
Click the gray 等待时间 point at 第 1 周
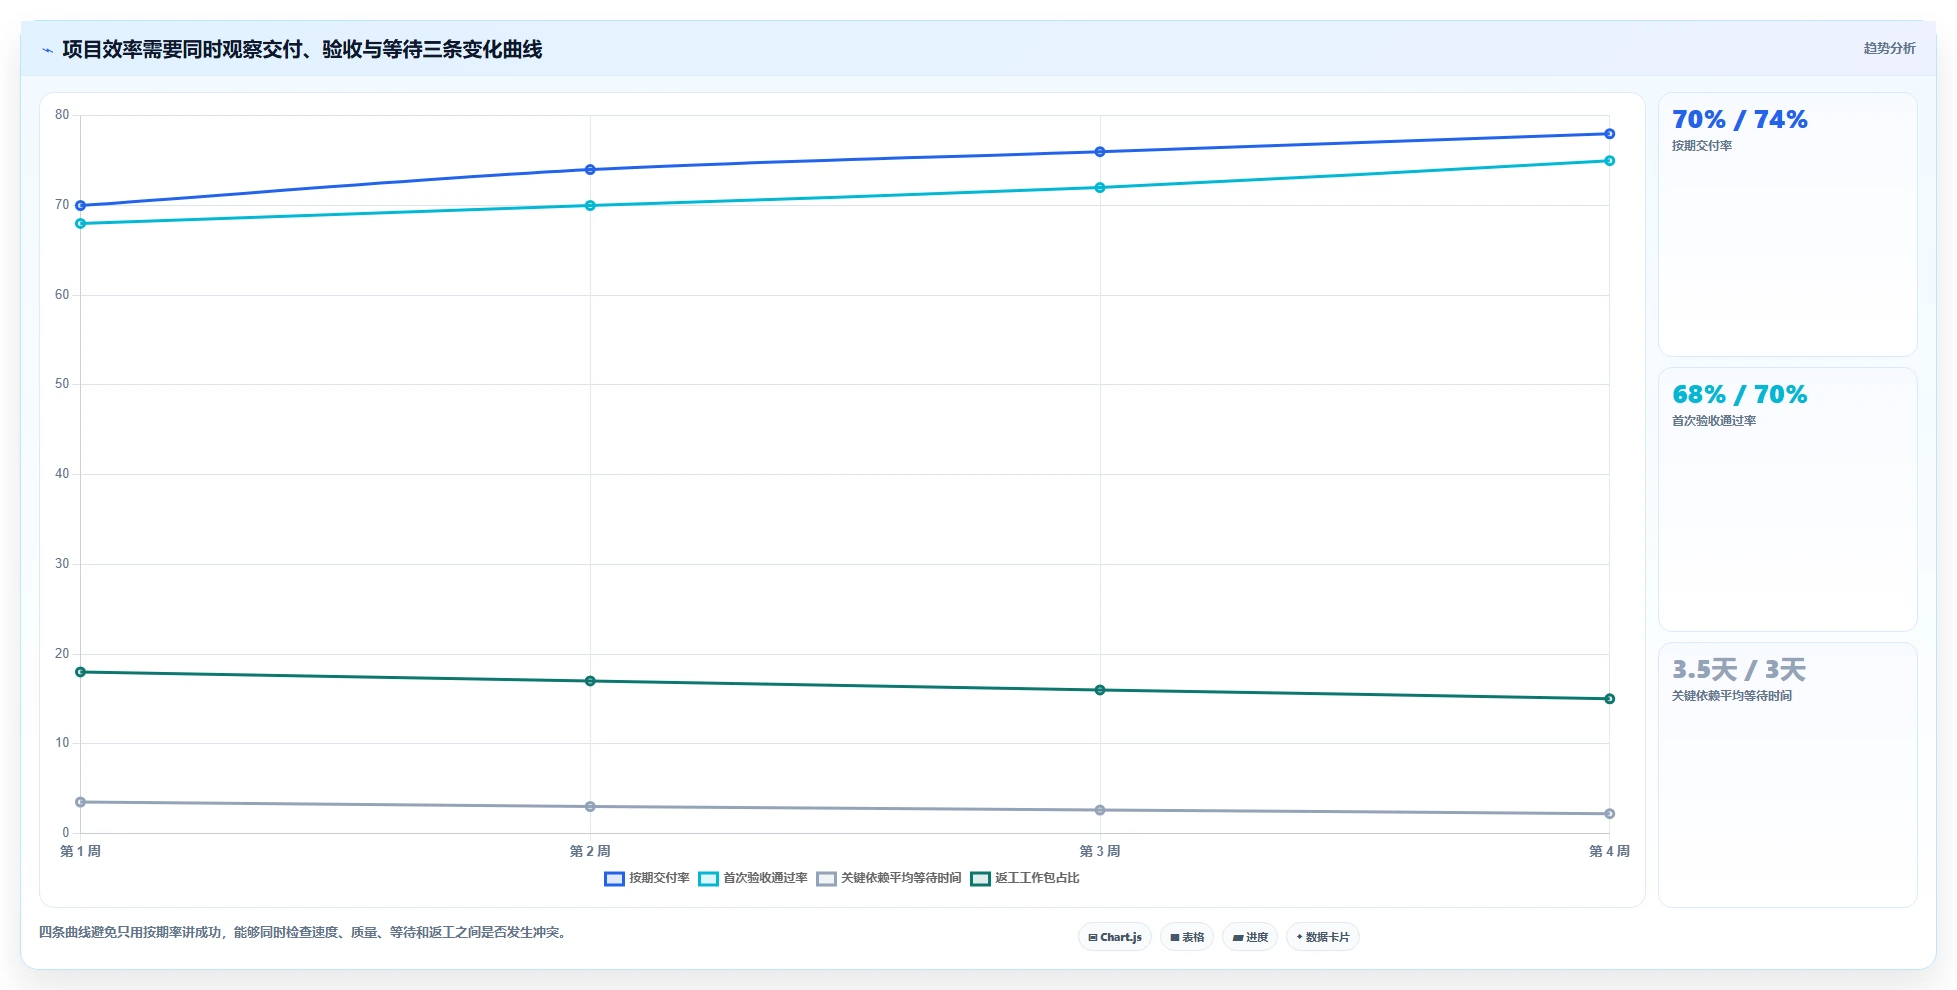pos(81,802)
